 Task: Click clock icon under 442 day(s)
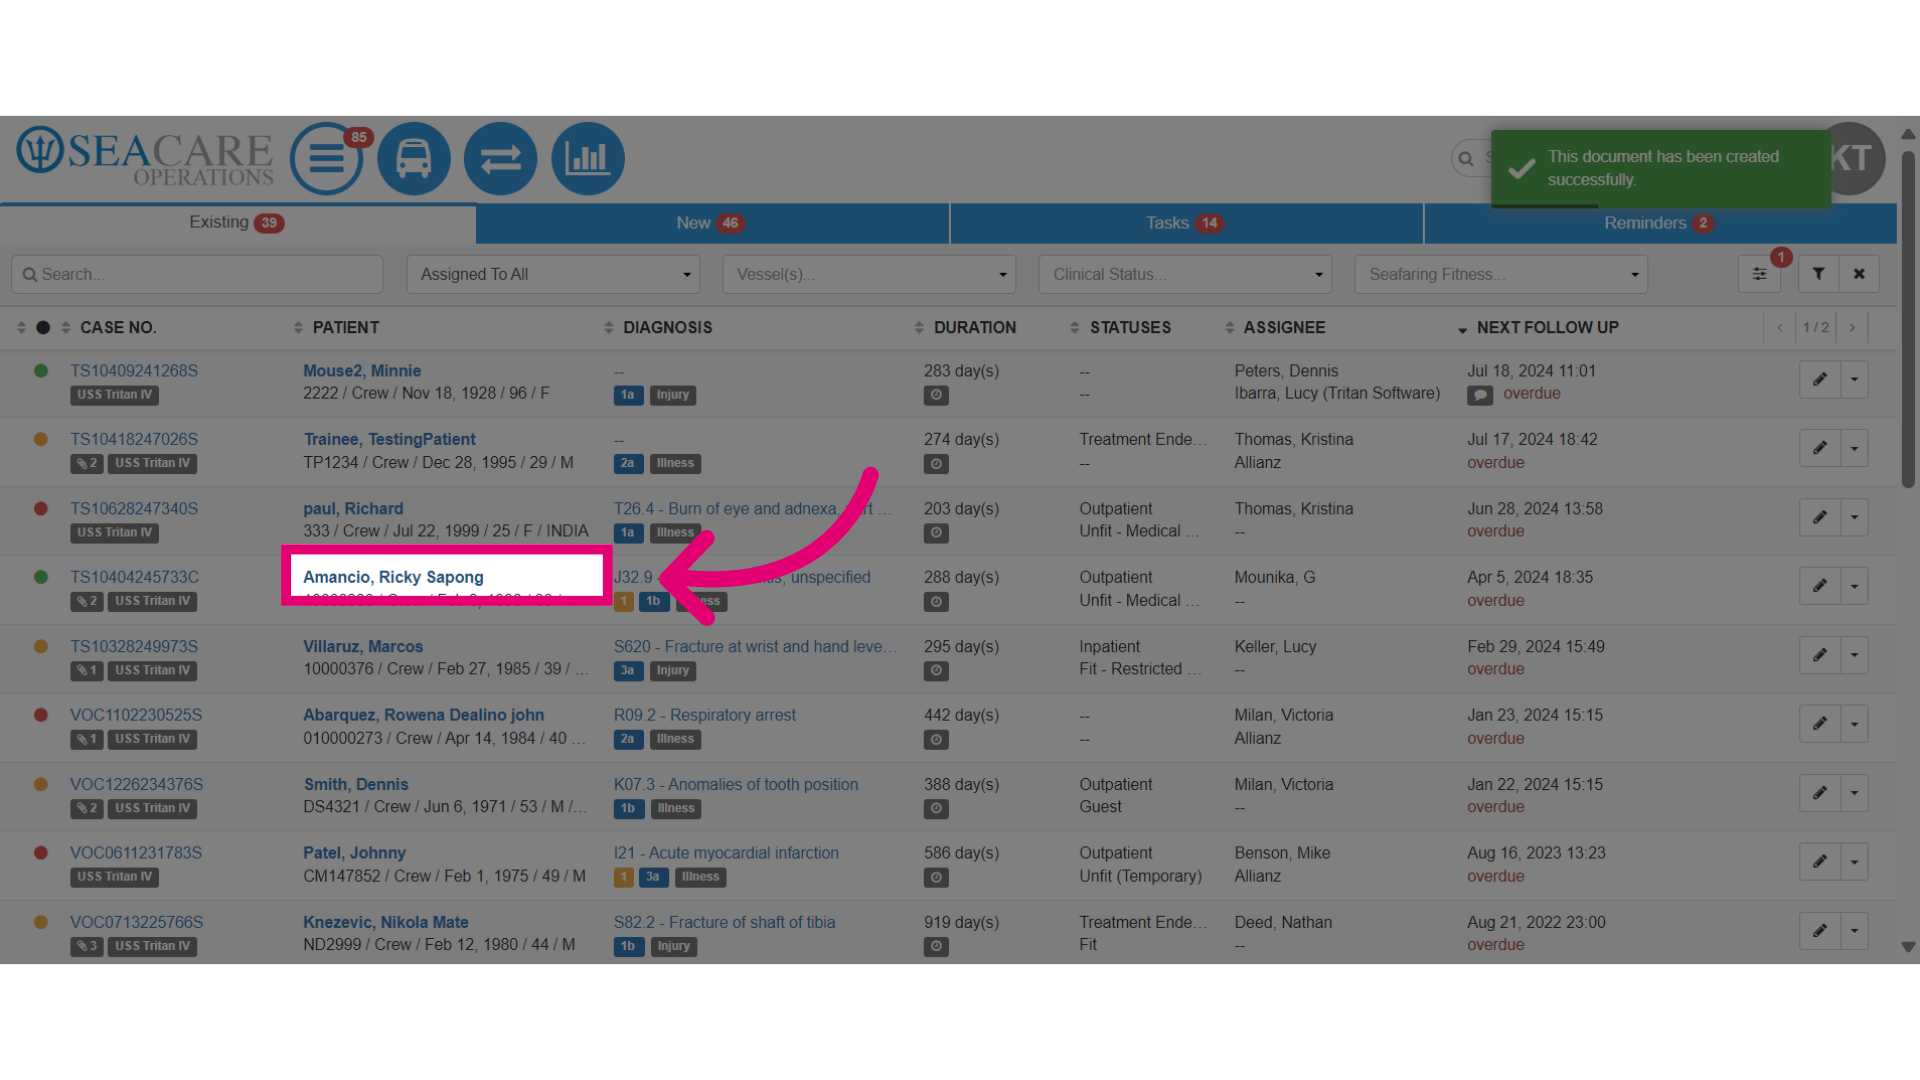(x=936, y=740)
